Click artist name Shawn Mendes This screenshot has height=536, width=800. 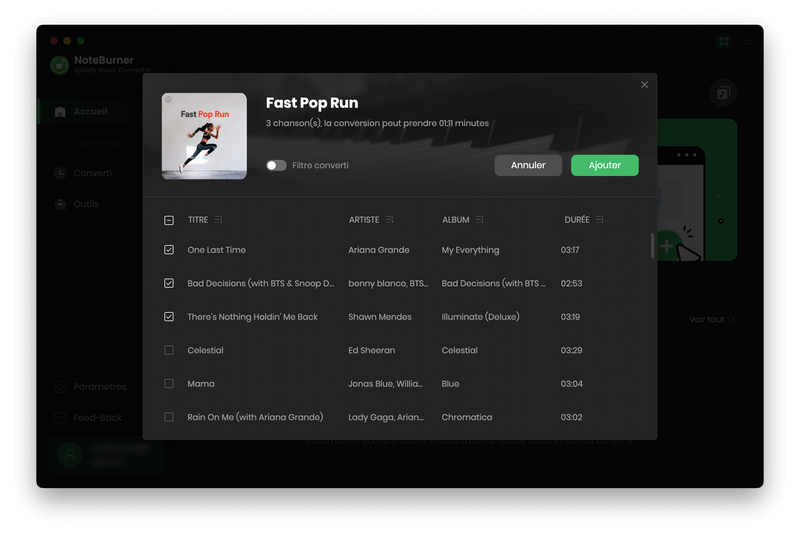[380, 317]
